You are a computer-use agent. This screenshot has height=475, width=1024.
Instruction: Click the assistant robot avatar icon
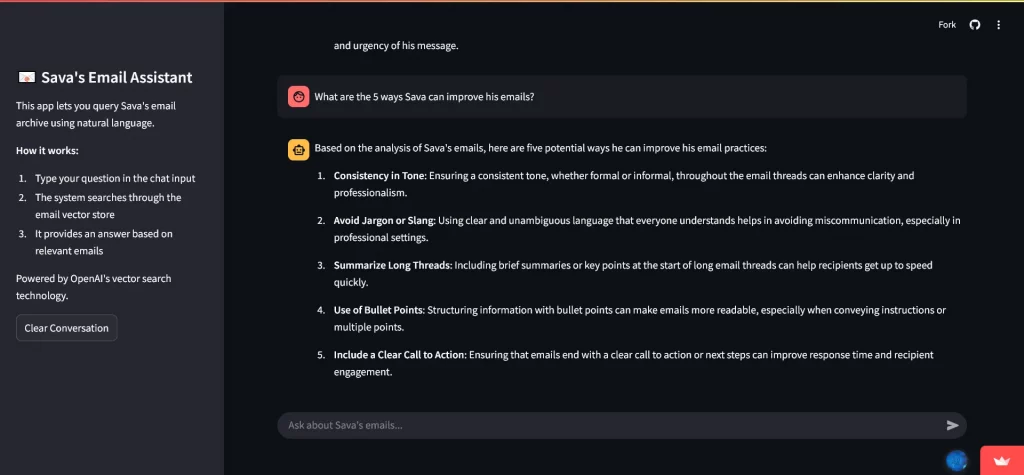(x=298, y=149)
